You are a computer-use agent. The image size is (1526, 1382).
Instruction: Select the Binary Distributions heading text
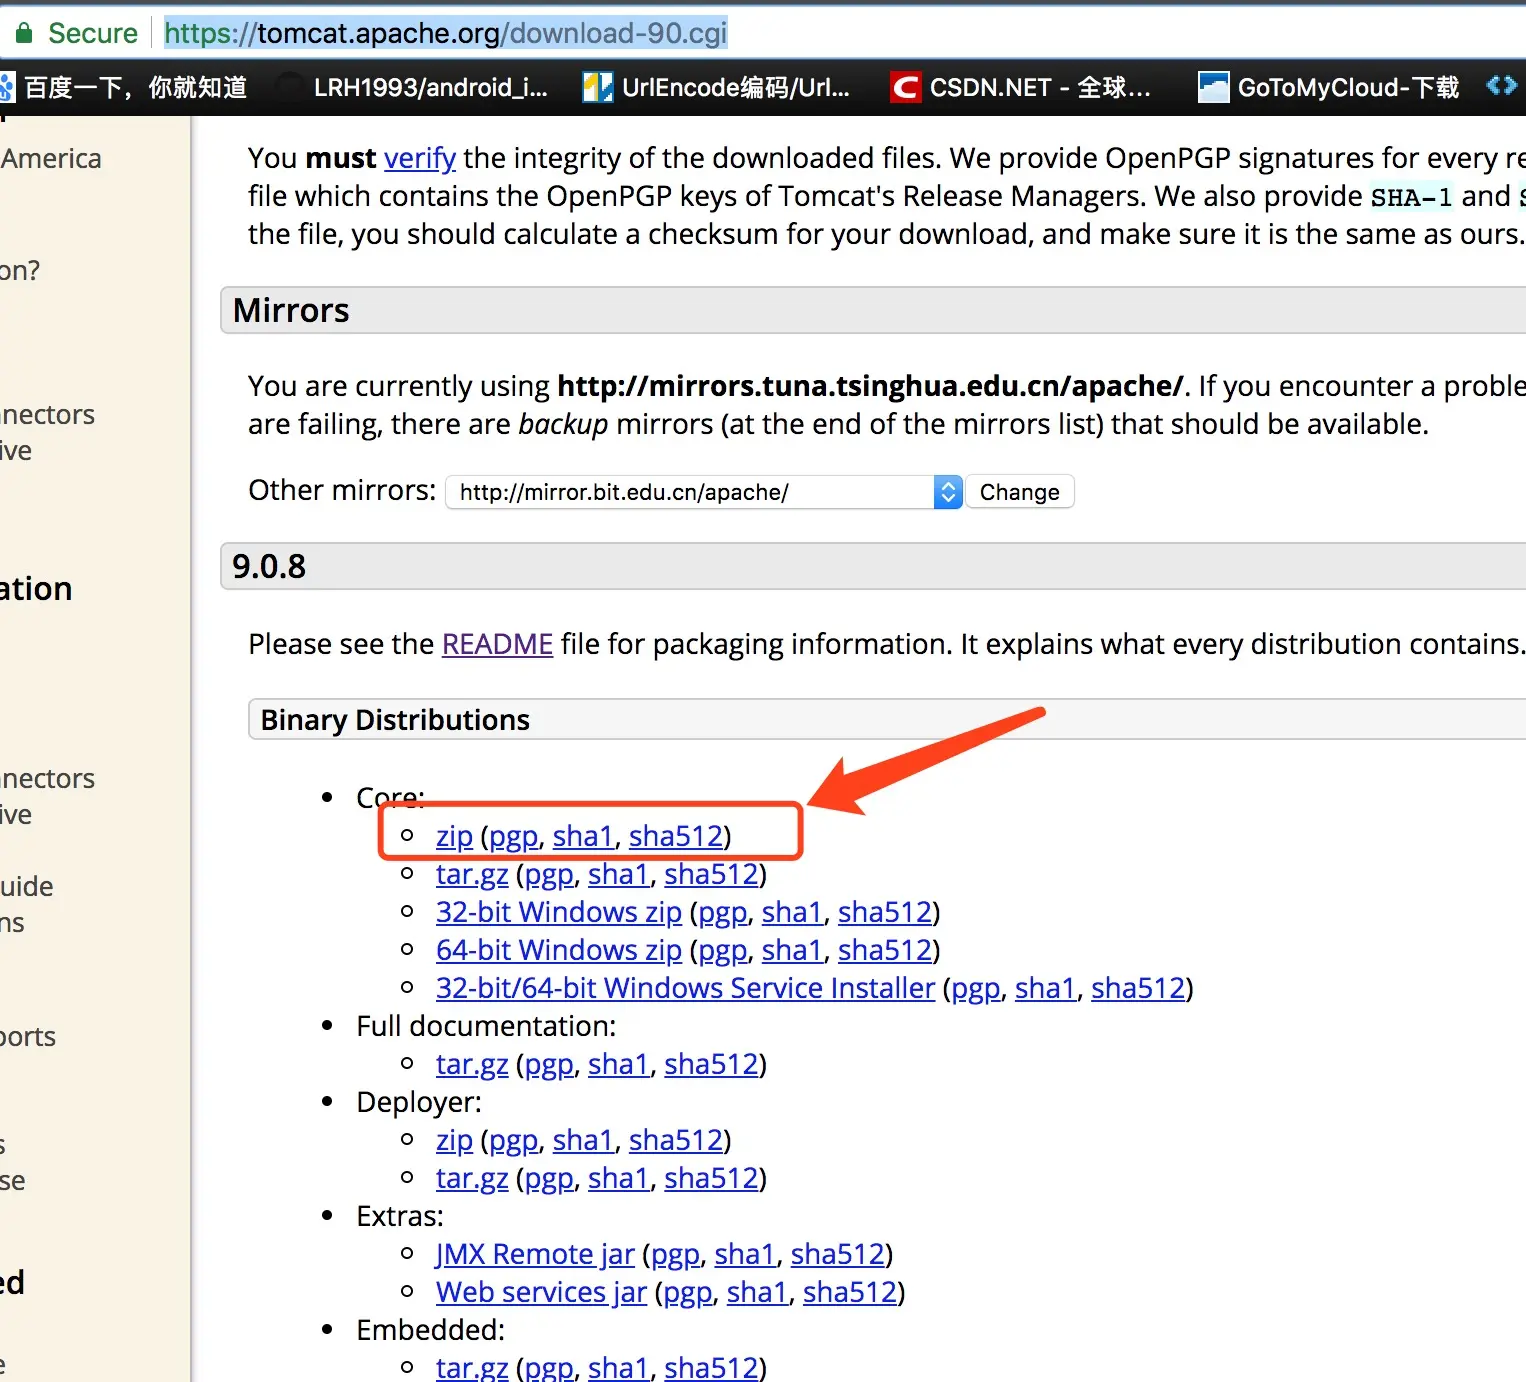(x=395, y=720)
